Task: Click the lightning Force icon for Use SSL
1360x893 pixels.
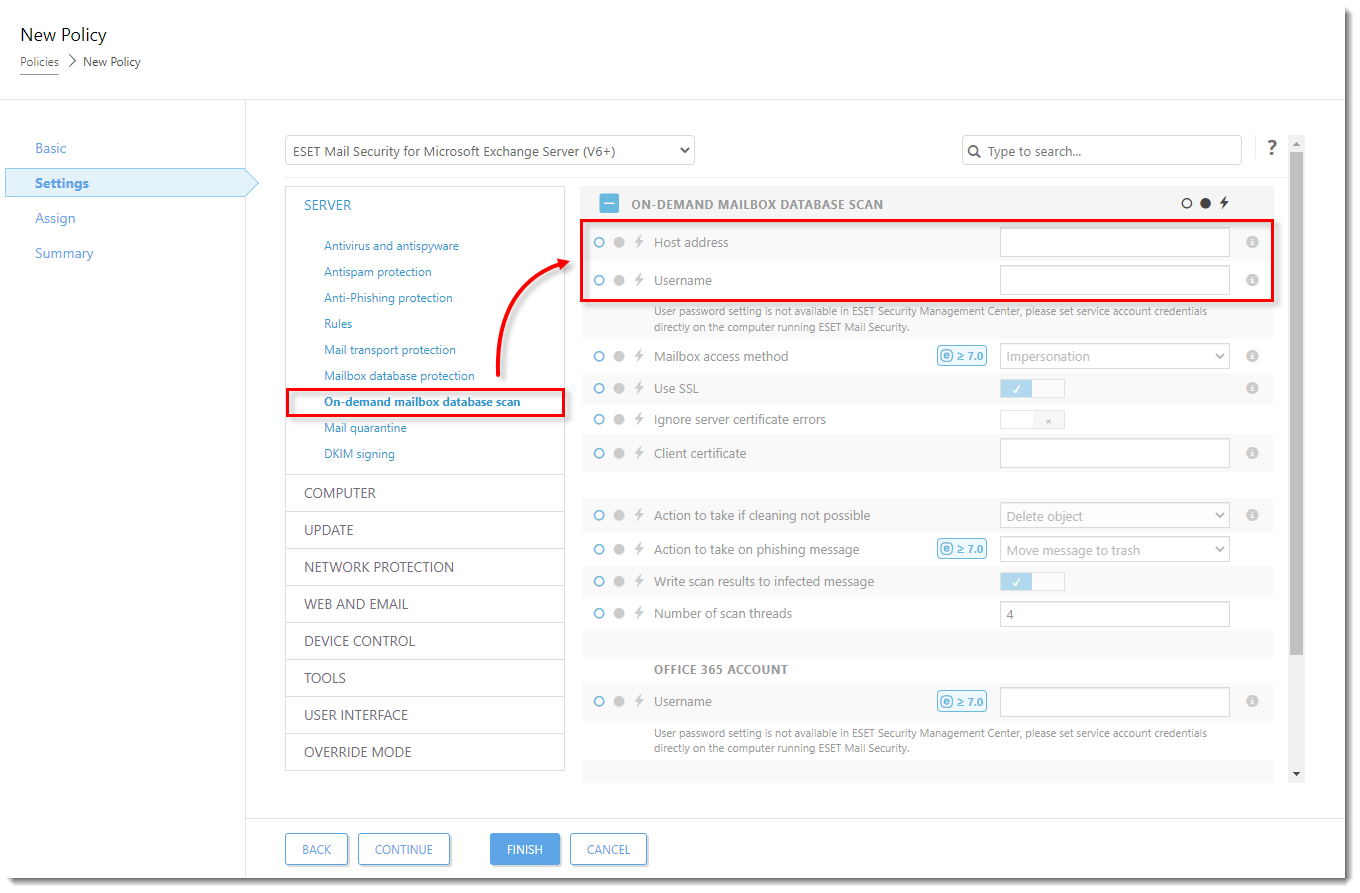Action: click(x=639, y=387)
